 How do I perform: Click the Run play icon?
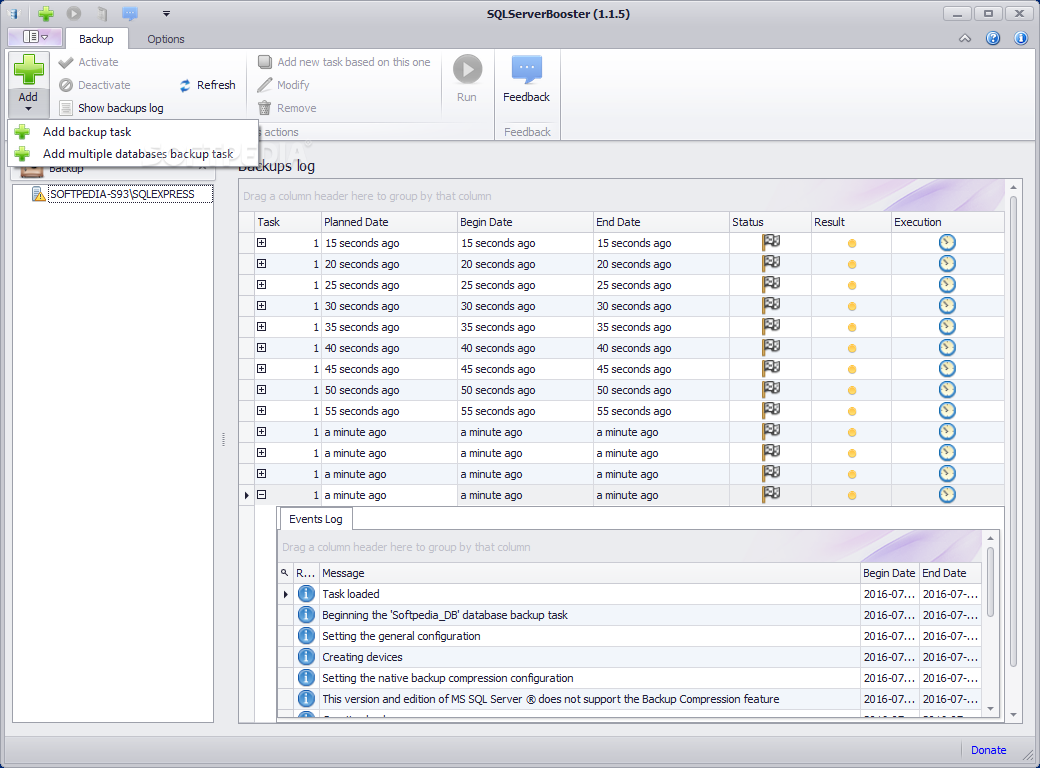(467, 69)
